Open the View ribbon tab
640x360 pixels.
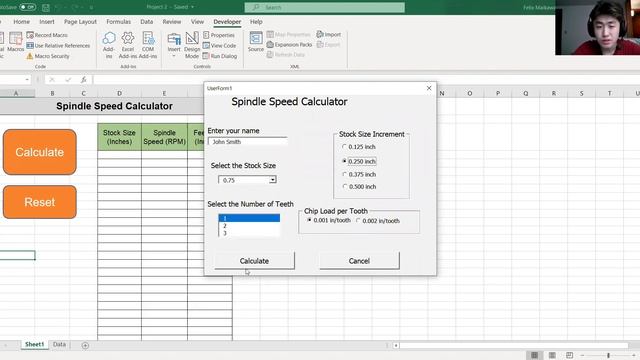click(197, 22)
